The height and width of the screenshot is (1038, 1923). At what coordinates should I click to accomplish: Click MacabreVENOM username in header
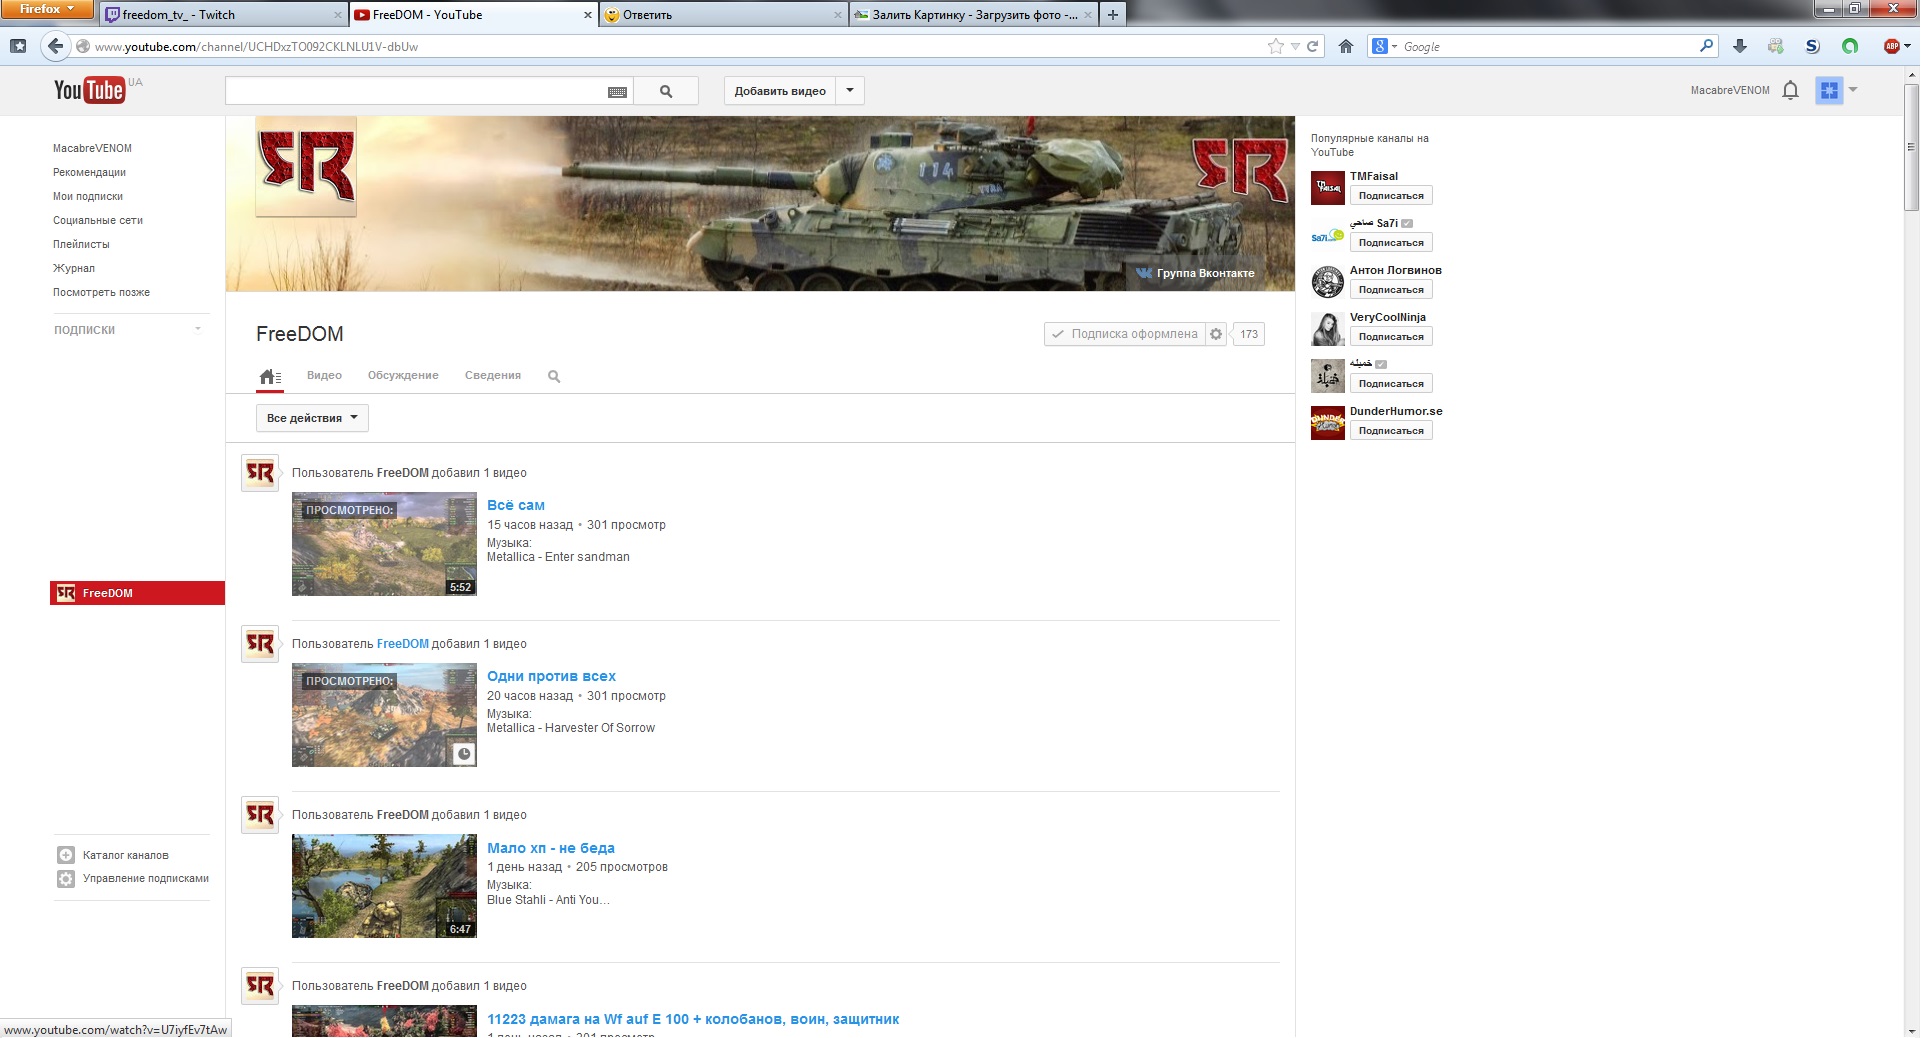1730,90
